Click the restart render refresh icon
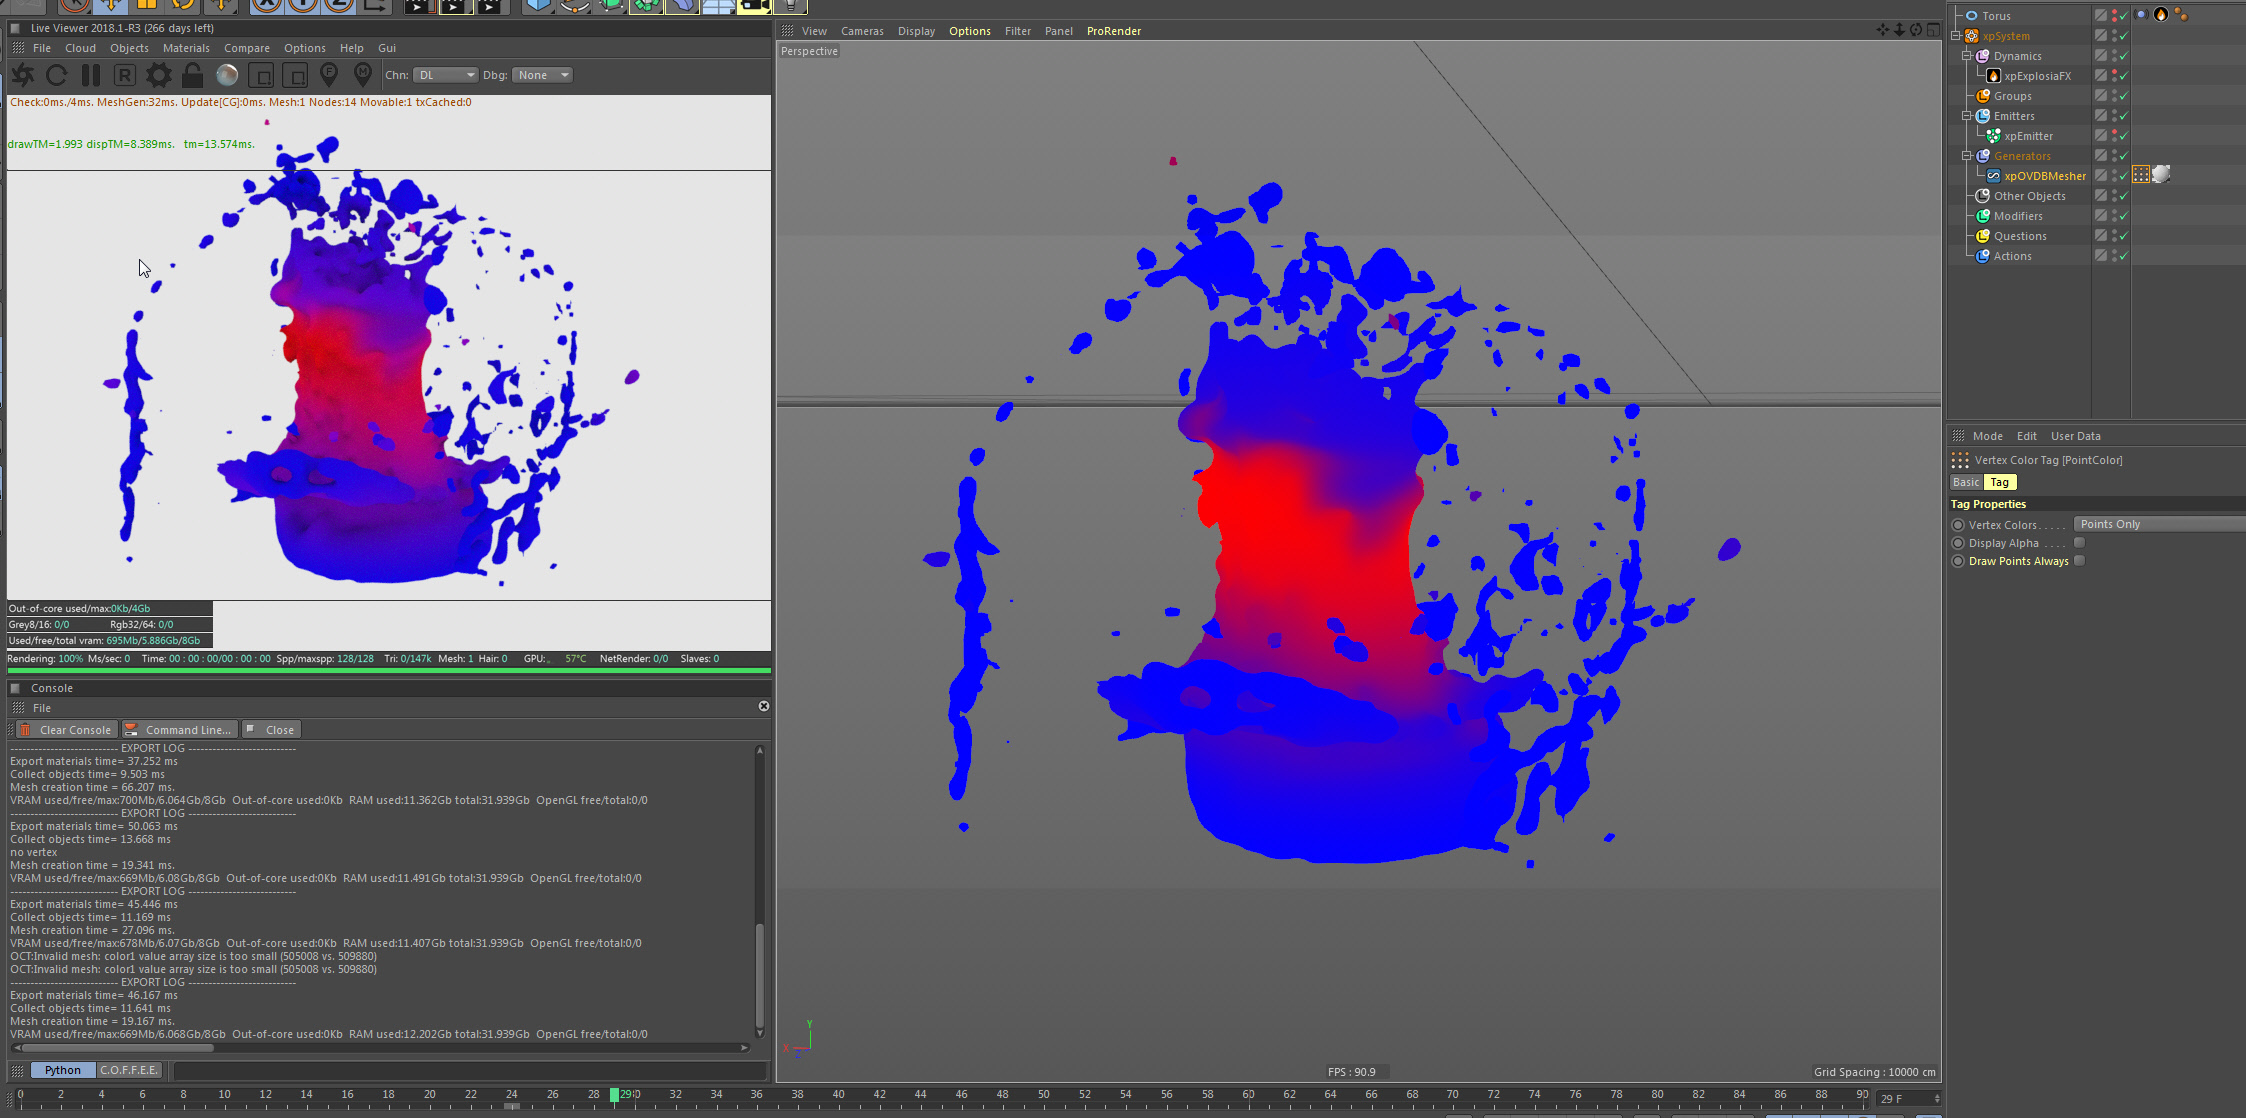 point(57,75)
